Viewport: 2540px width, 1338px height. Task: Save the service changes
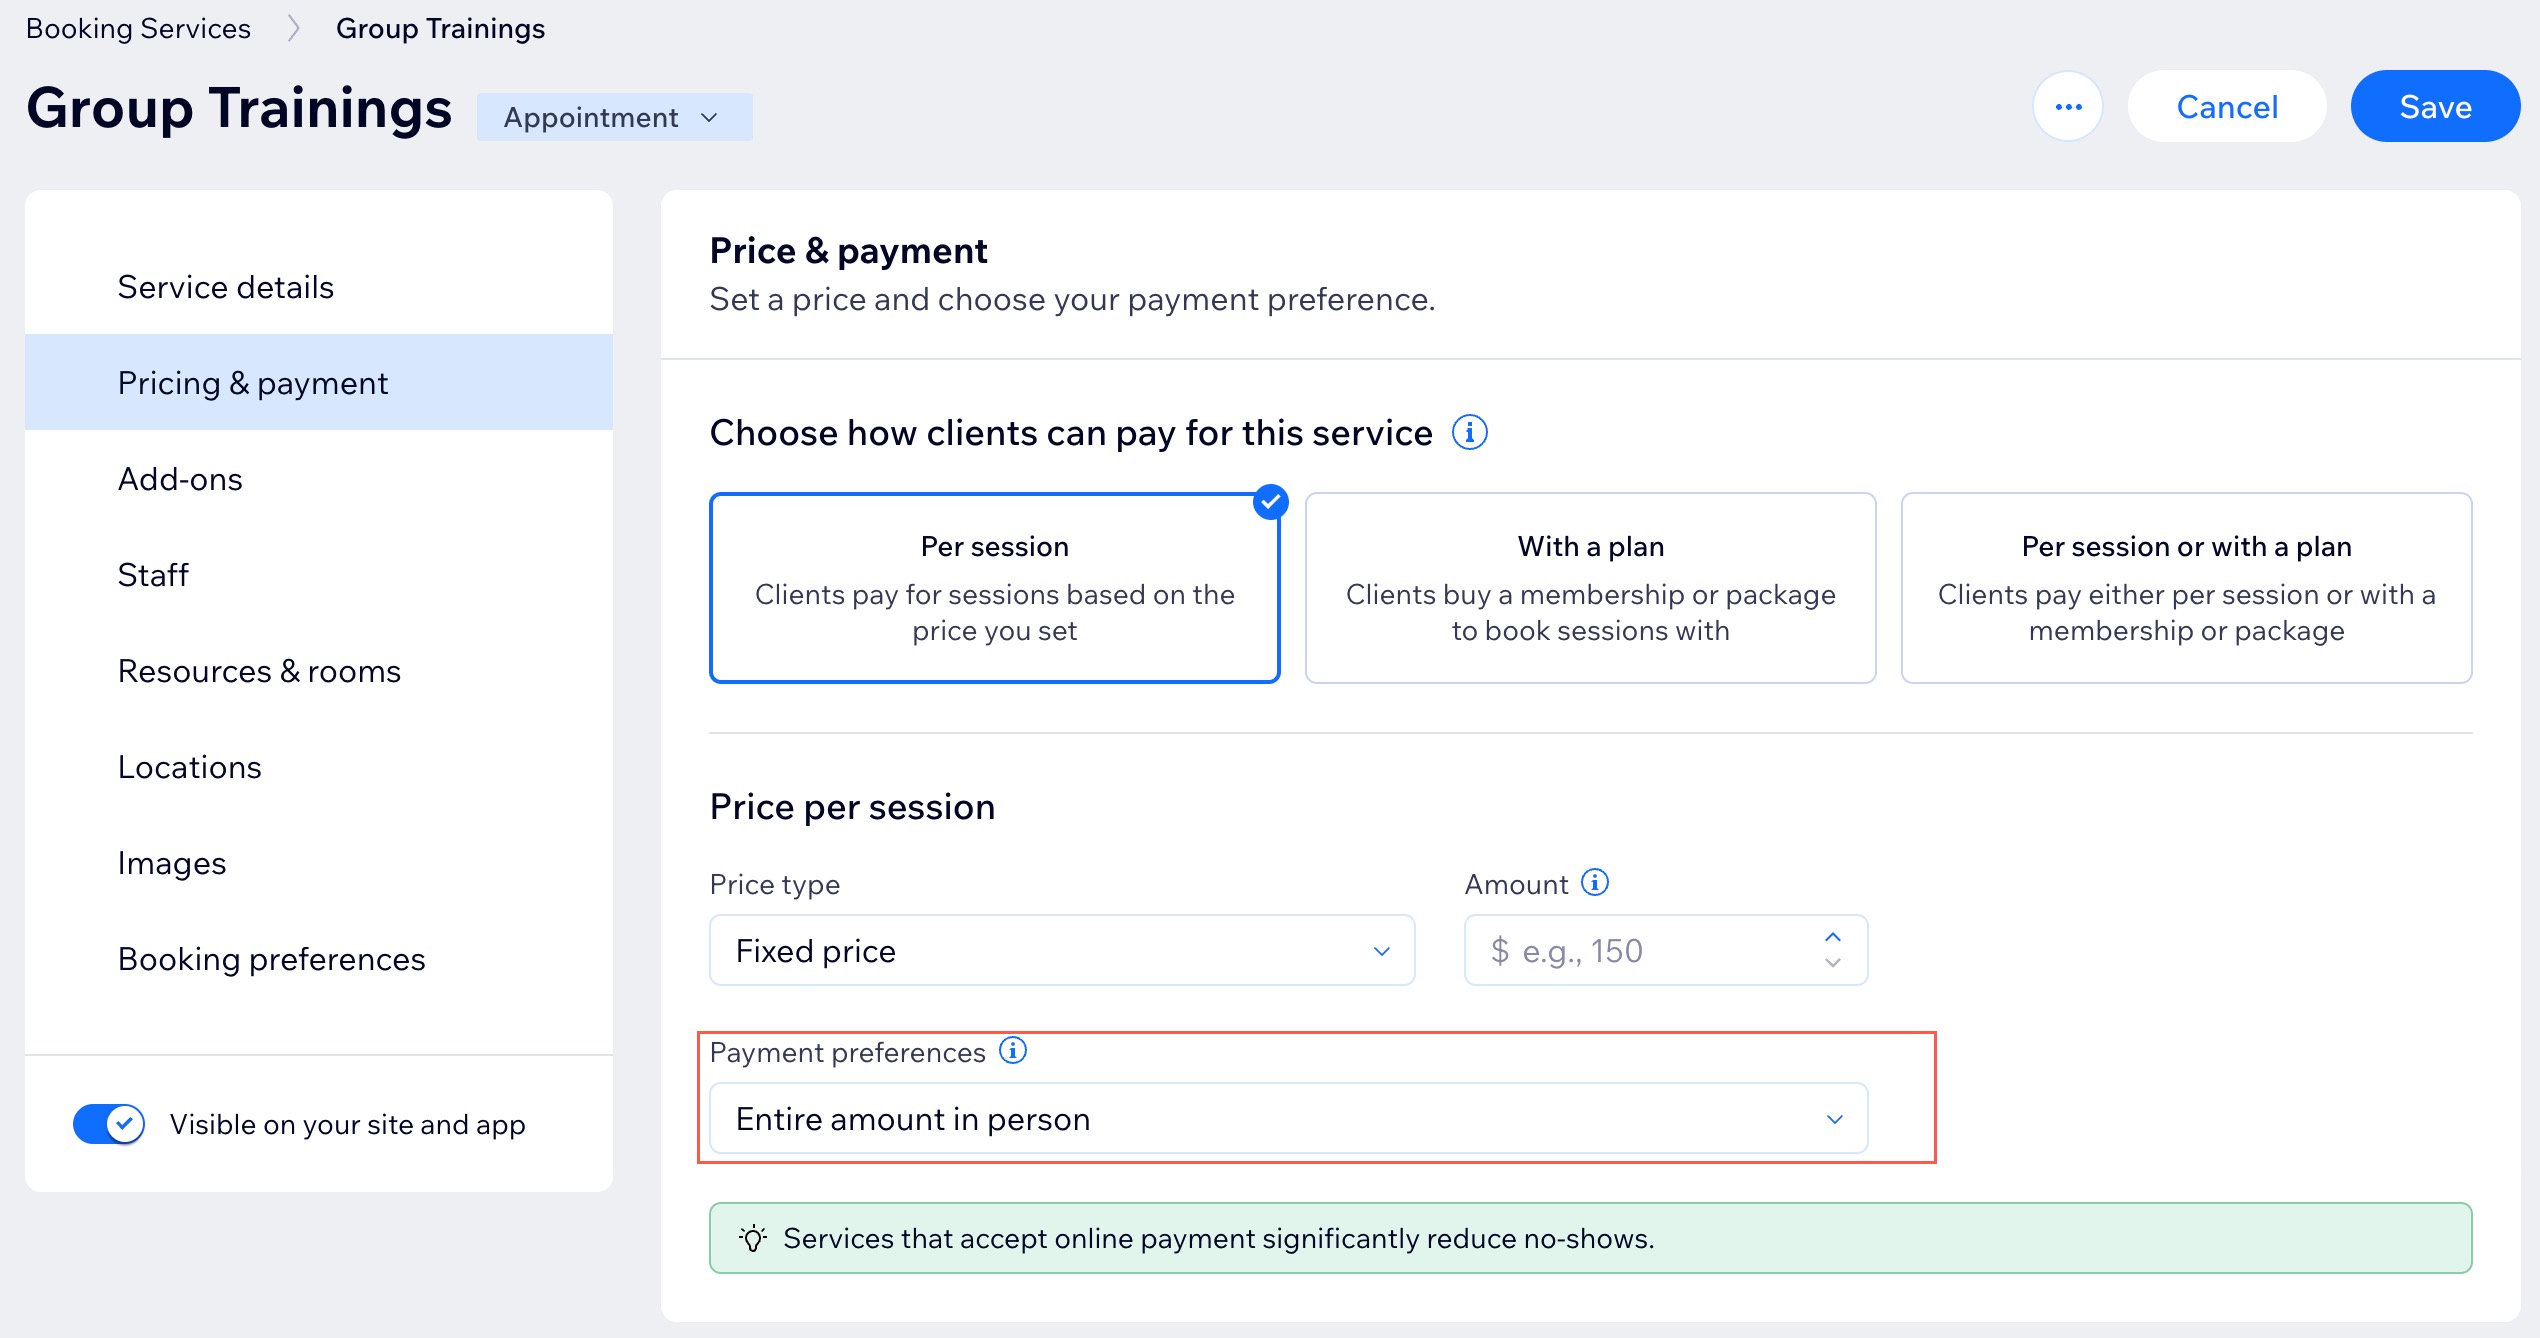pyautogui.click(x=2434, y=107)
